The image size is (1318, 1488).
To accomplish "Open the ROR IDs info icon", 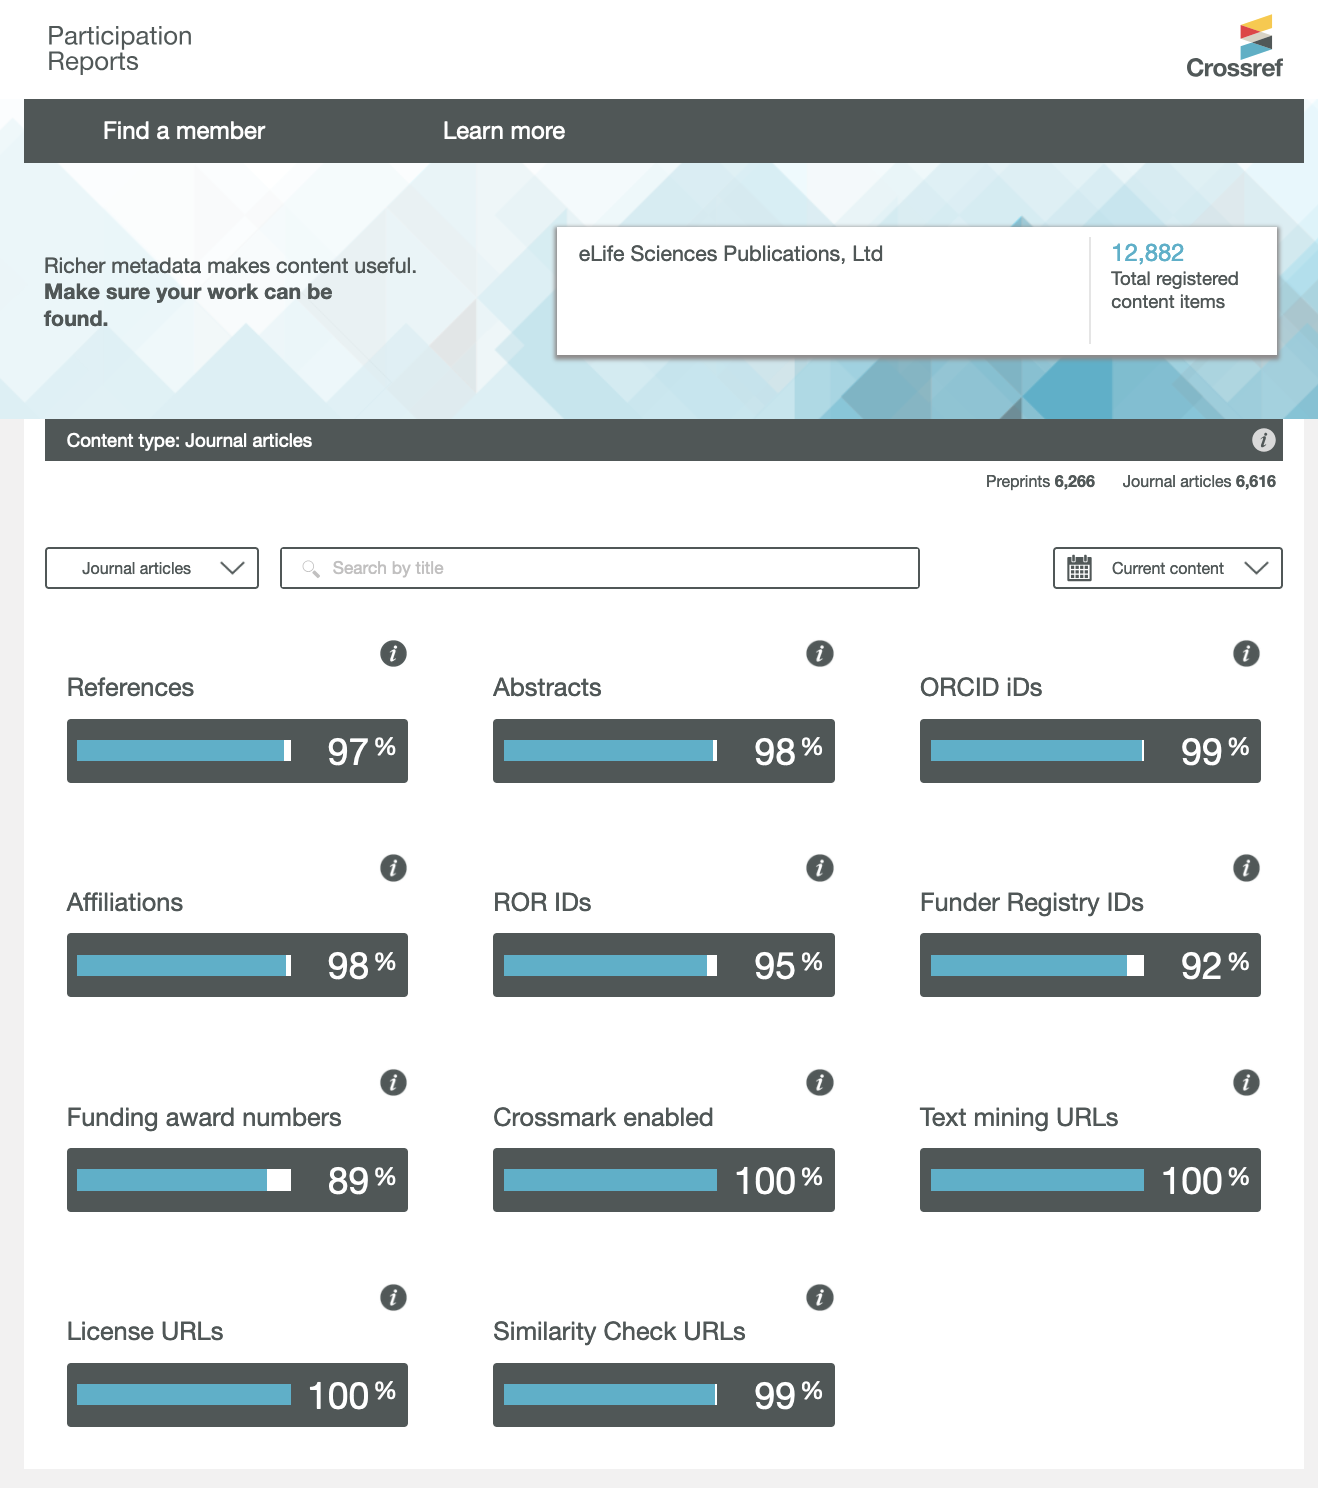I will tap(820, 868).
